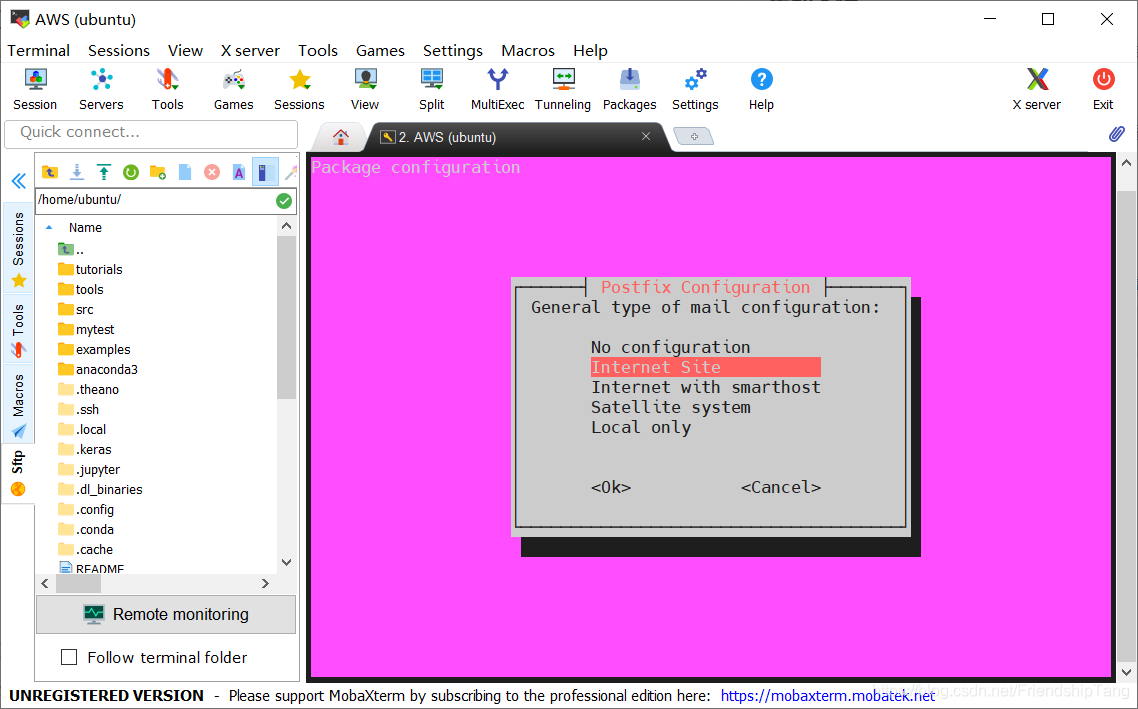
Task: Open the Help question-mark icon
Action: click(761, 89)
